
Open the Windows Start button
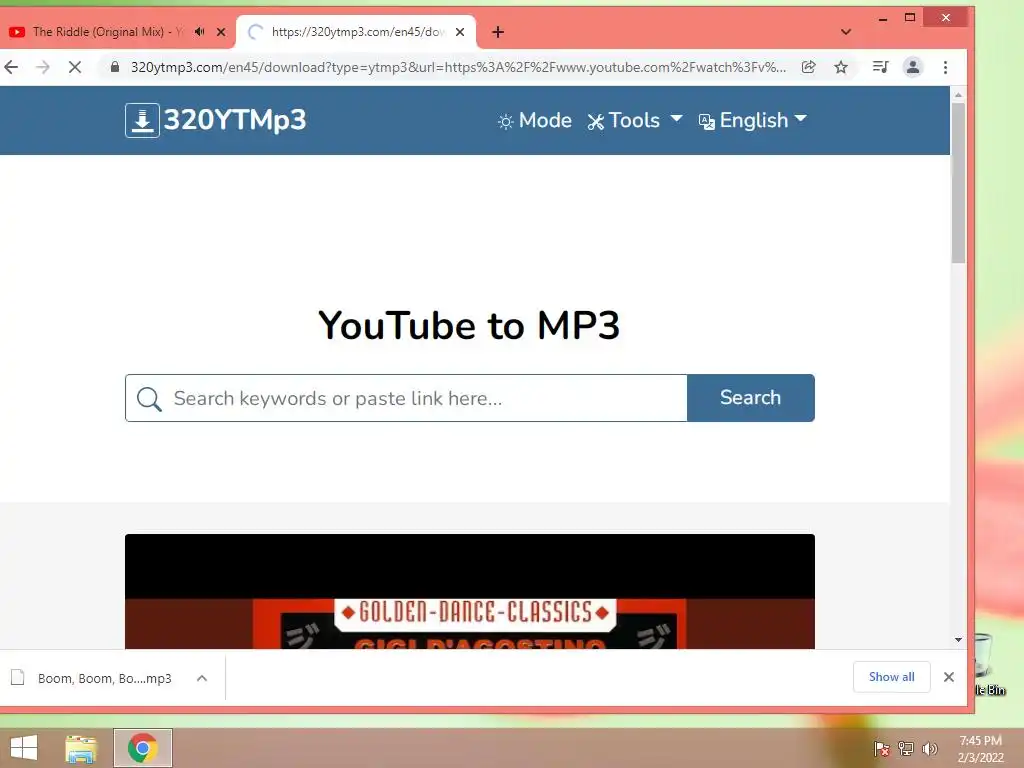pyautogui.click(x=24, y=748)
